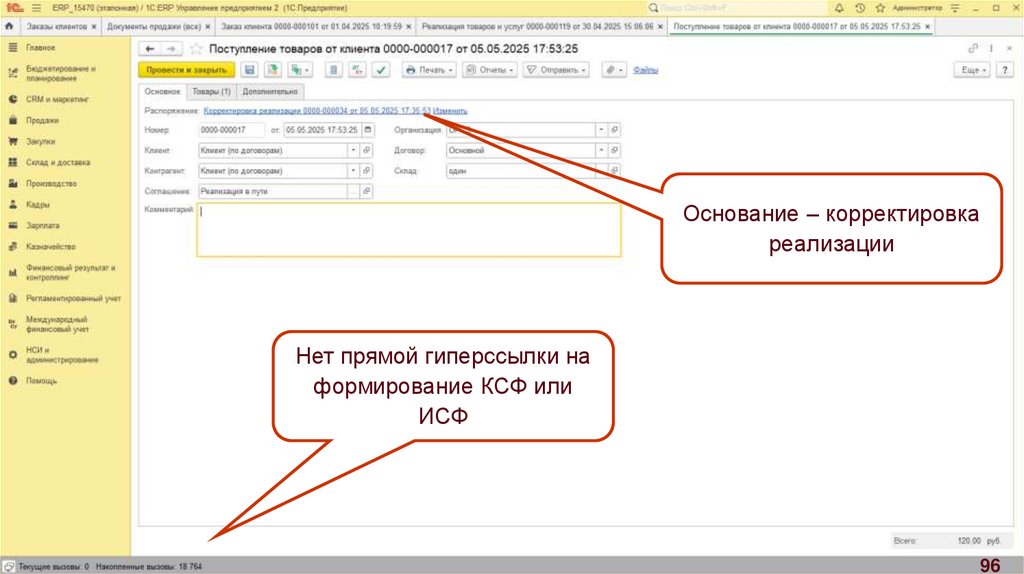Screen dimensions: 1024x574
Task: Switch to the Товары (1) tab
Action: (x=211, y=91)
